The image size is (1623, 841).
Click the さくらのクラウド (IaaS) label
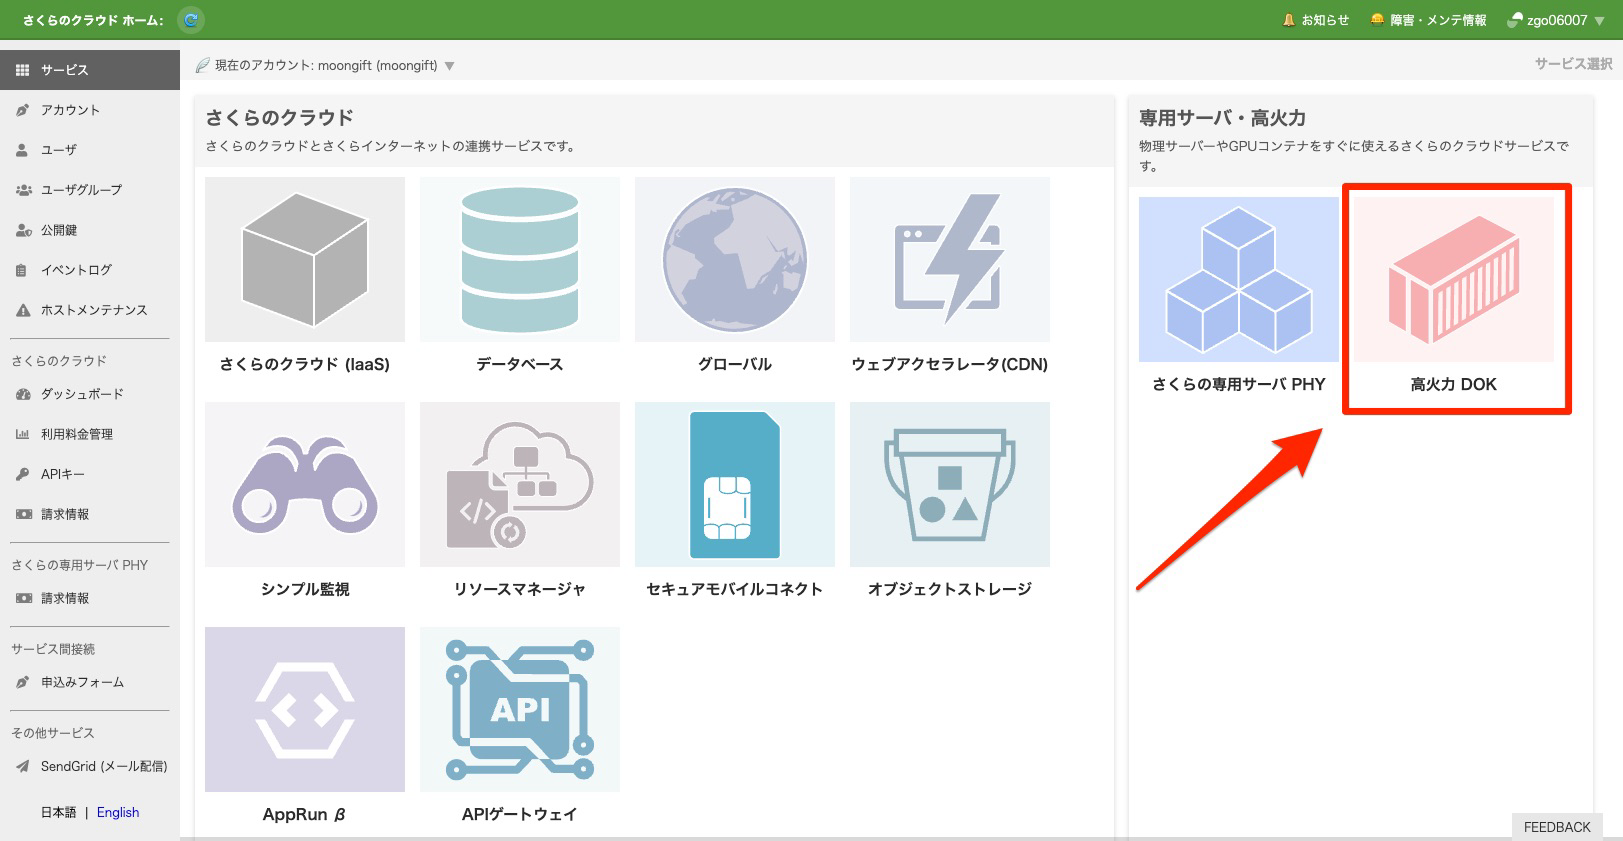pos(305,364)
